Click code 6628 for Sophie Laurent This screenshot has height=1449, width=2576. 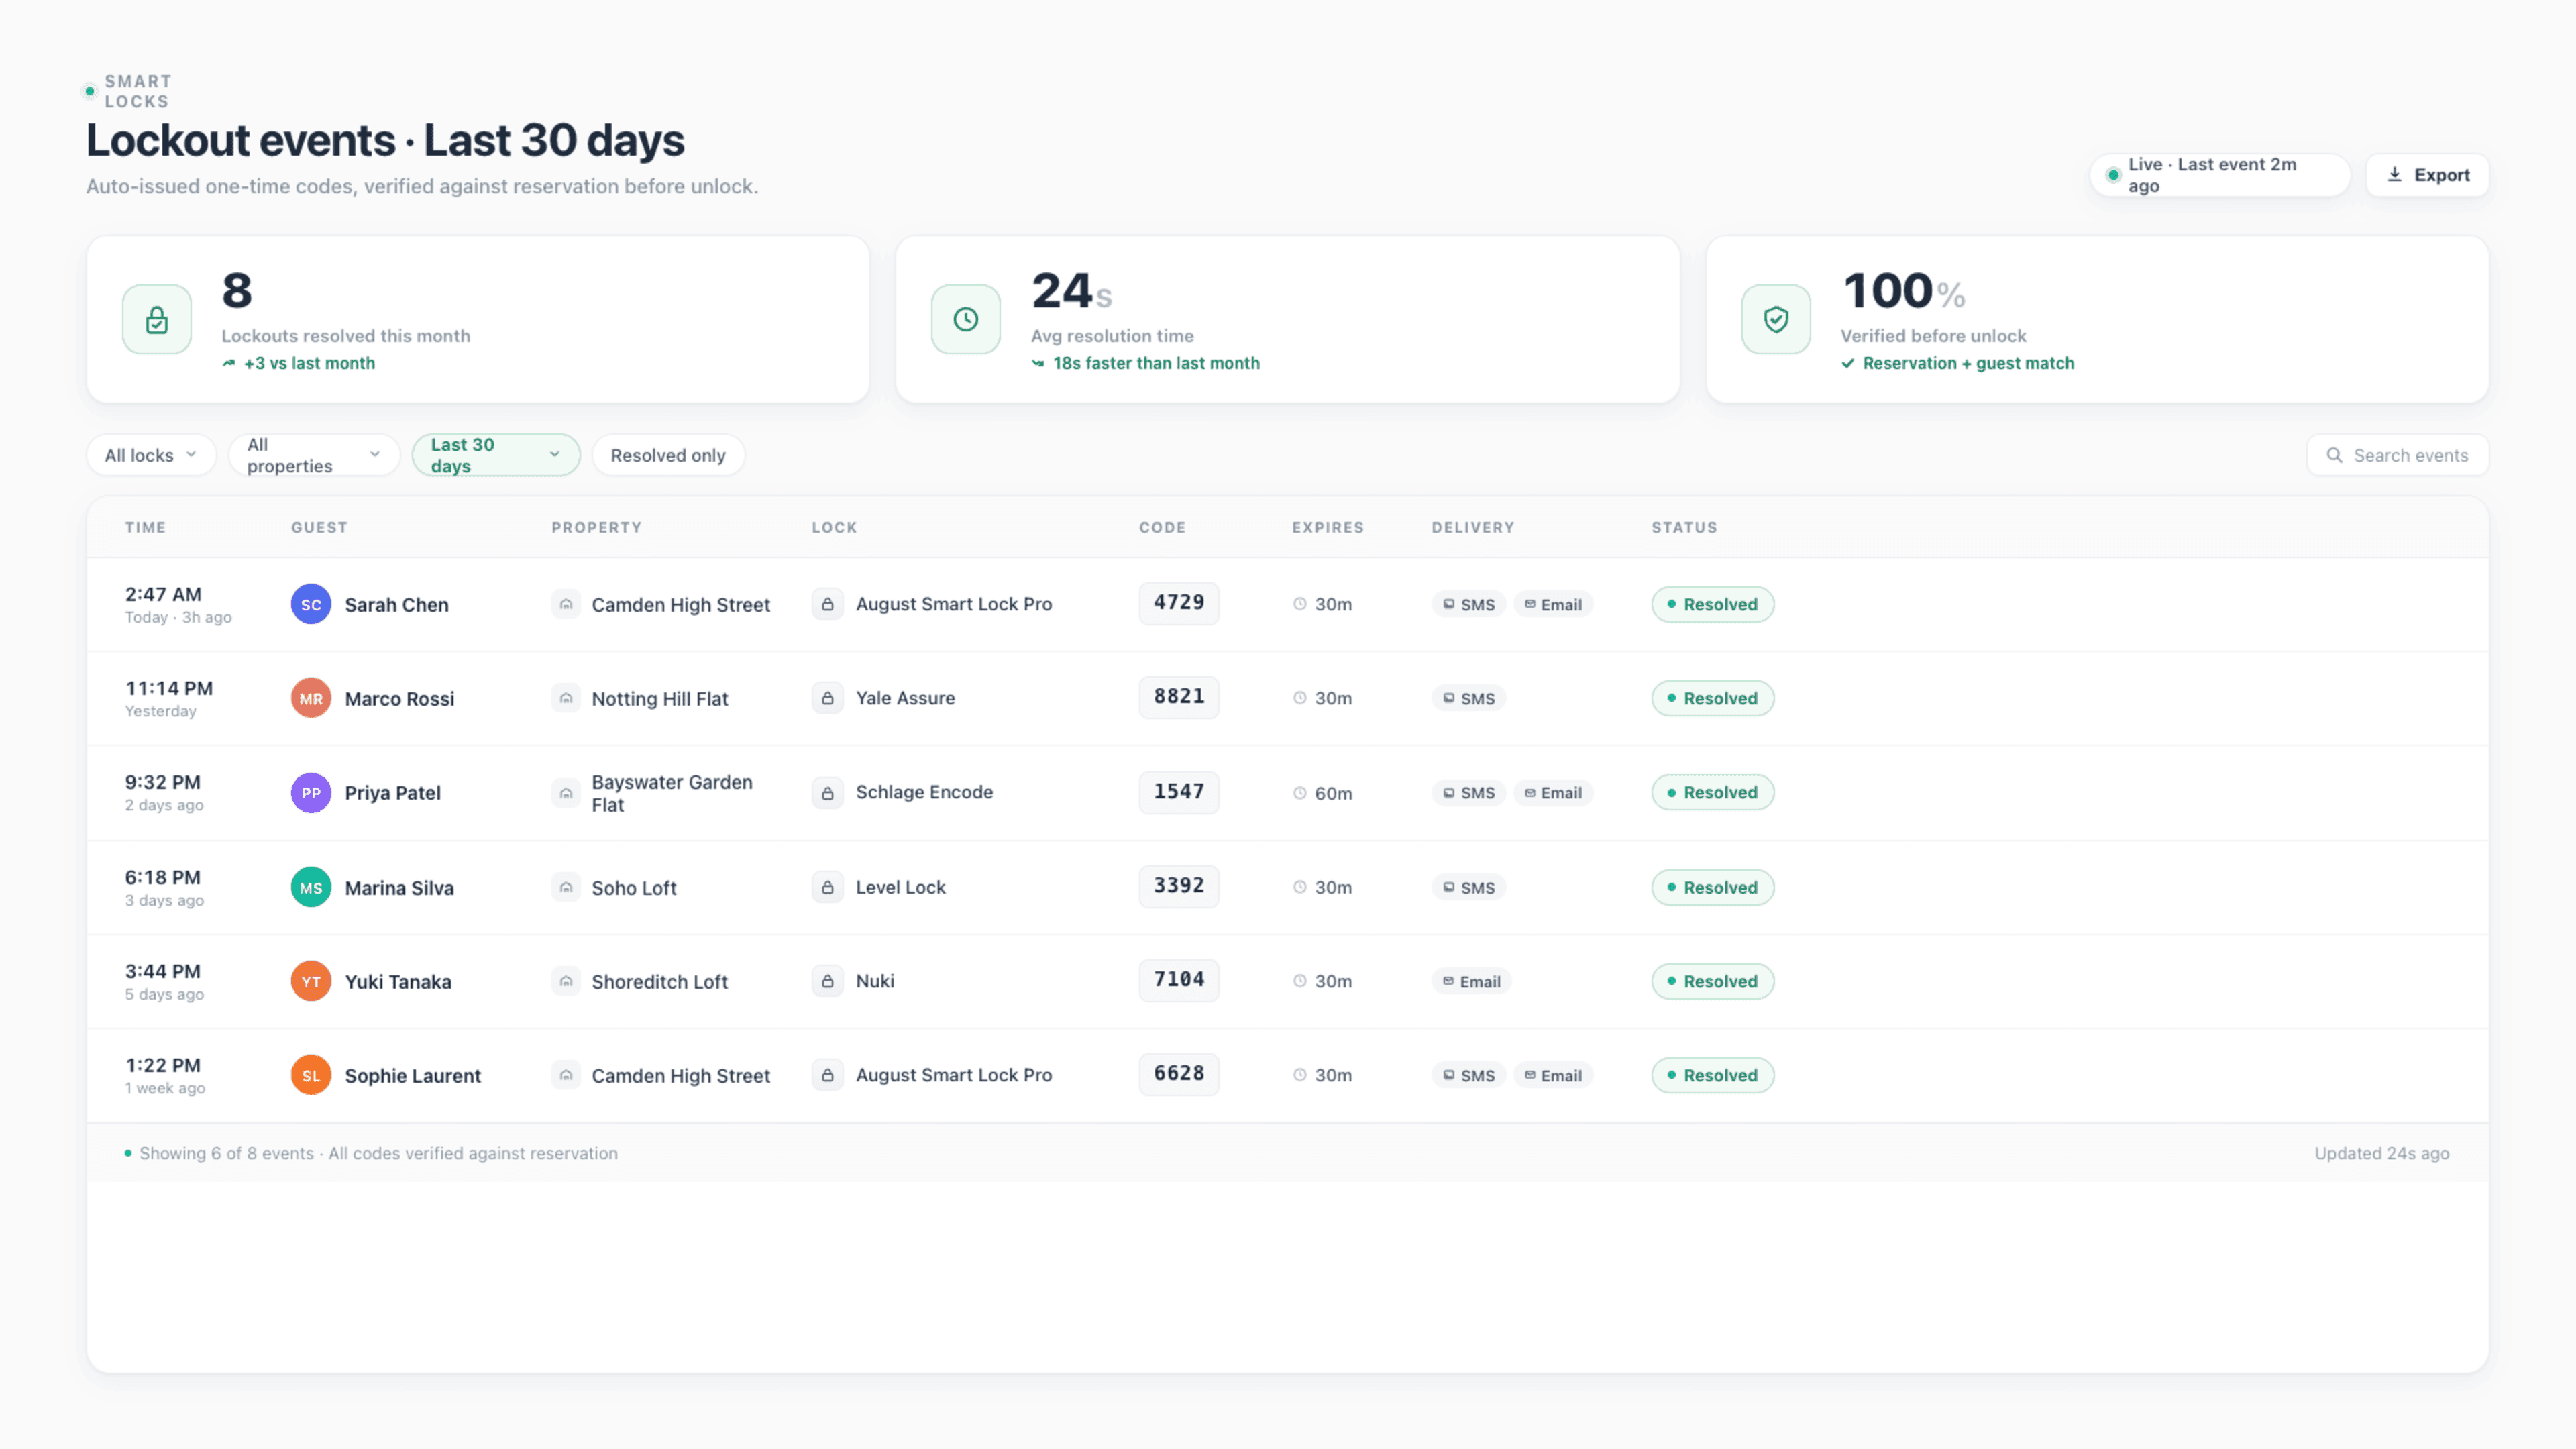tap(1179, 1074)
